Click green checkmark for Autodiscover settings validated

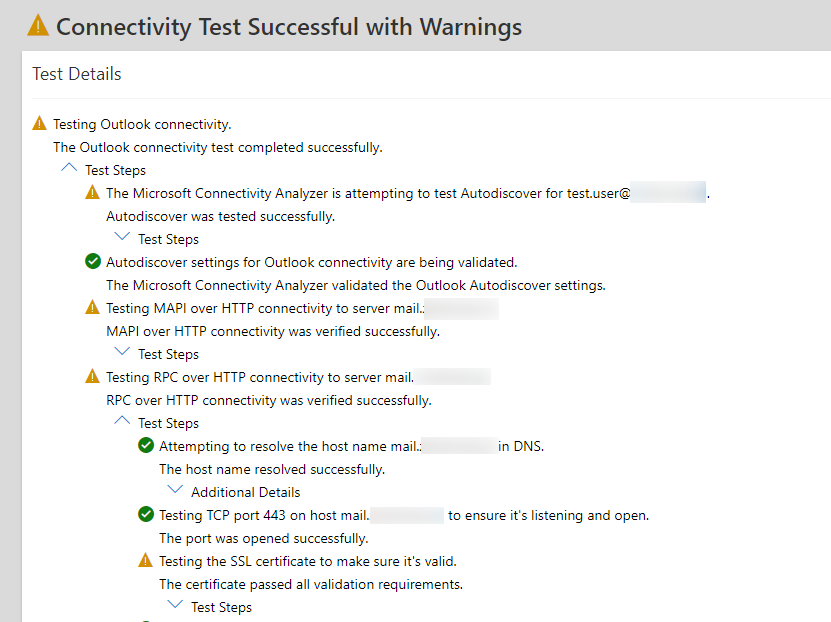[x=93, y=261]
